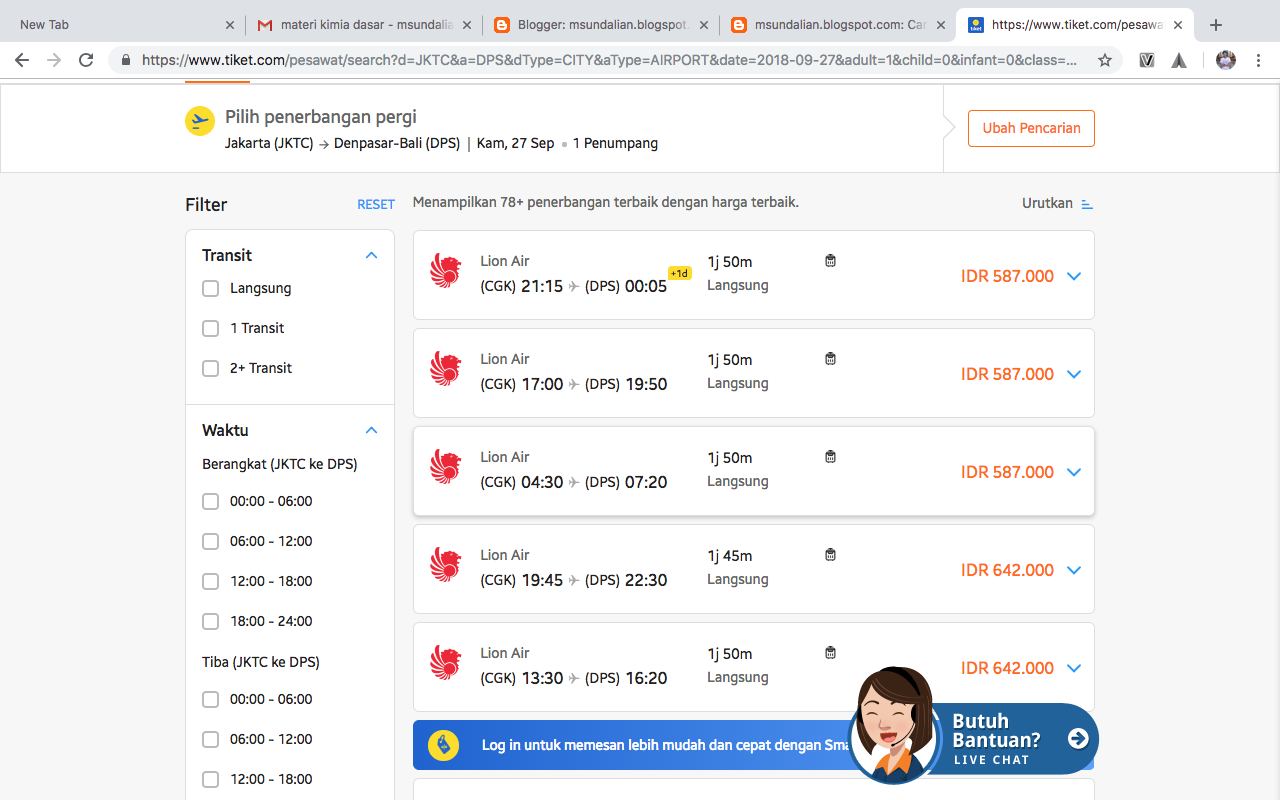This screenshot has width=1280, height=800.
Task: Check Berangkat 00:00 - 06:00 filter
Action: pyautogui.click(x=210, y=501)
